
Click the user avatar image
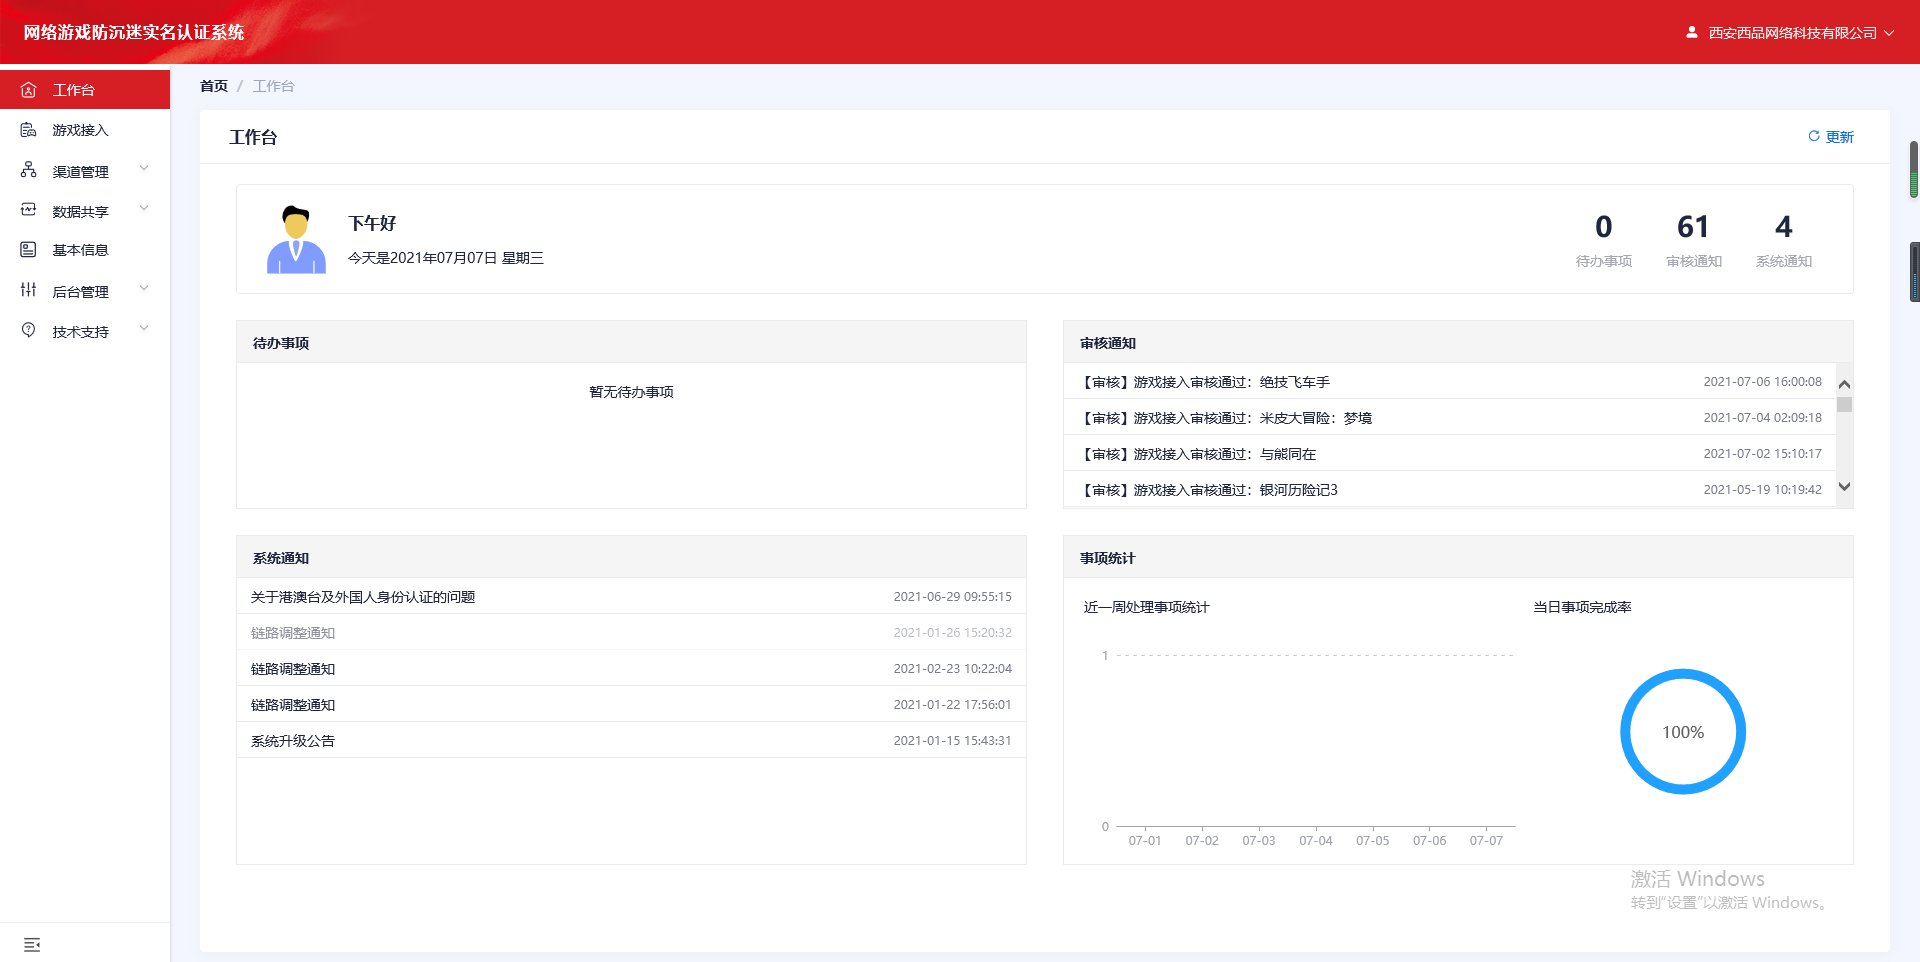click(x=296, y=240)
